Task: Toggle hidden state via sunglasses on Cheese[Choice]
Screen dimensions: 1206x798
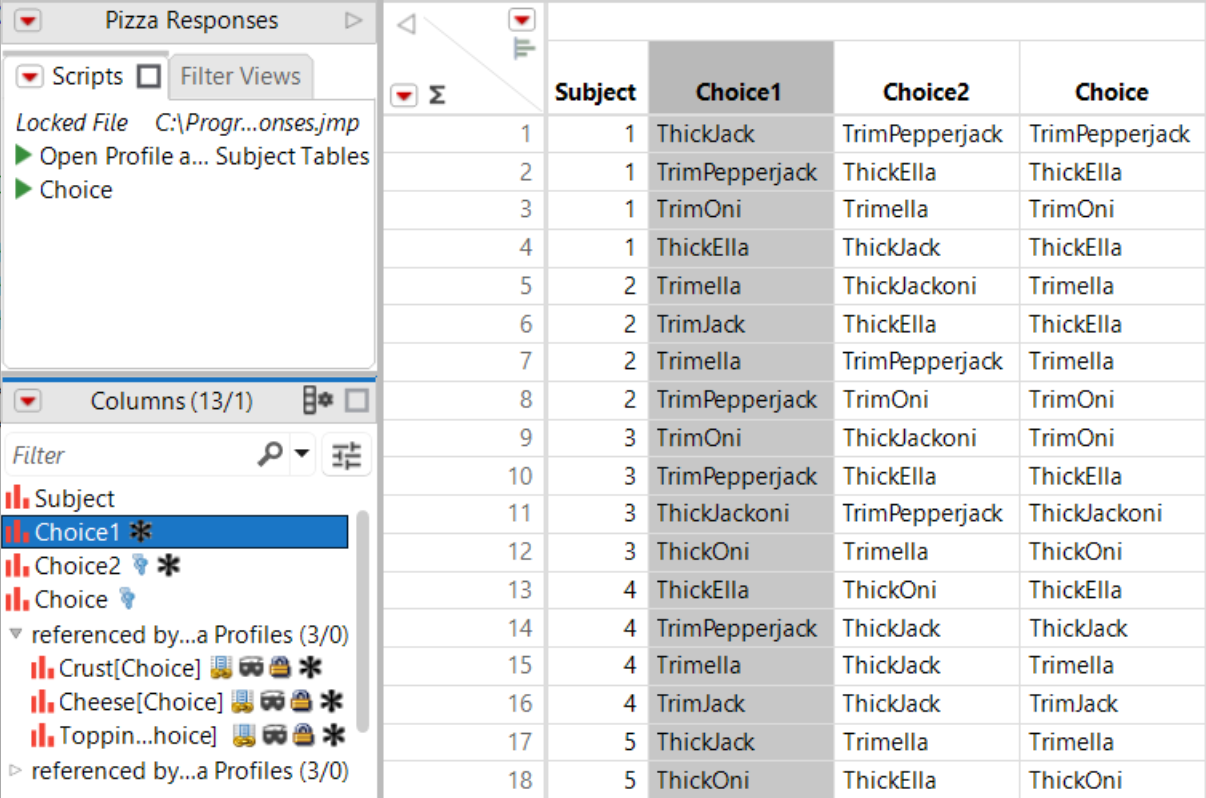Action: (273, 700)
